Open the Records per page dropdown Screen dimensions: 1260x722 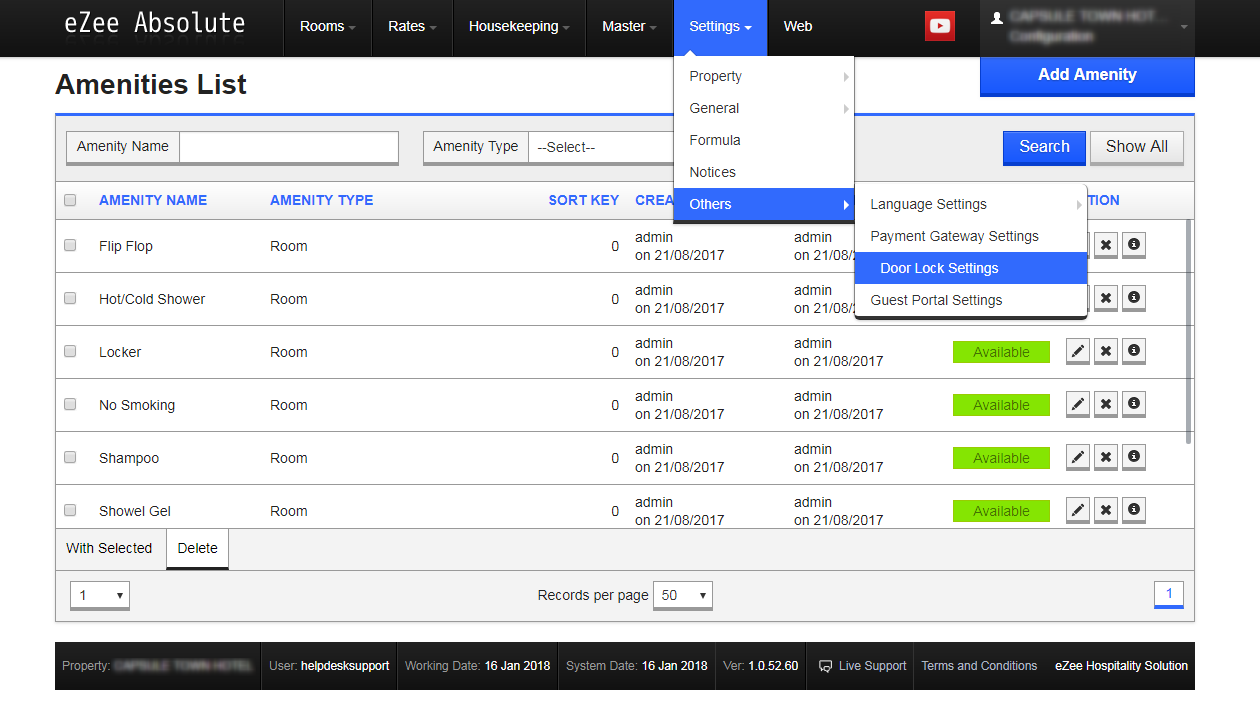click(x=683, y=595)
